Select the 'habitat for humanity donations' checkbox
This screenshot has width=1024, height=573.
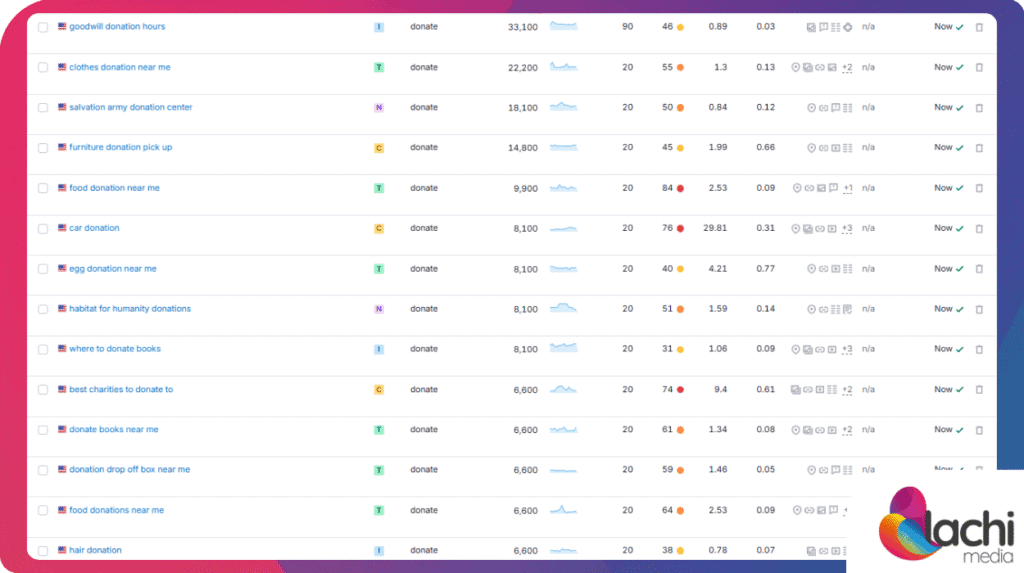coord(43,309)
